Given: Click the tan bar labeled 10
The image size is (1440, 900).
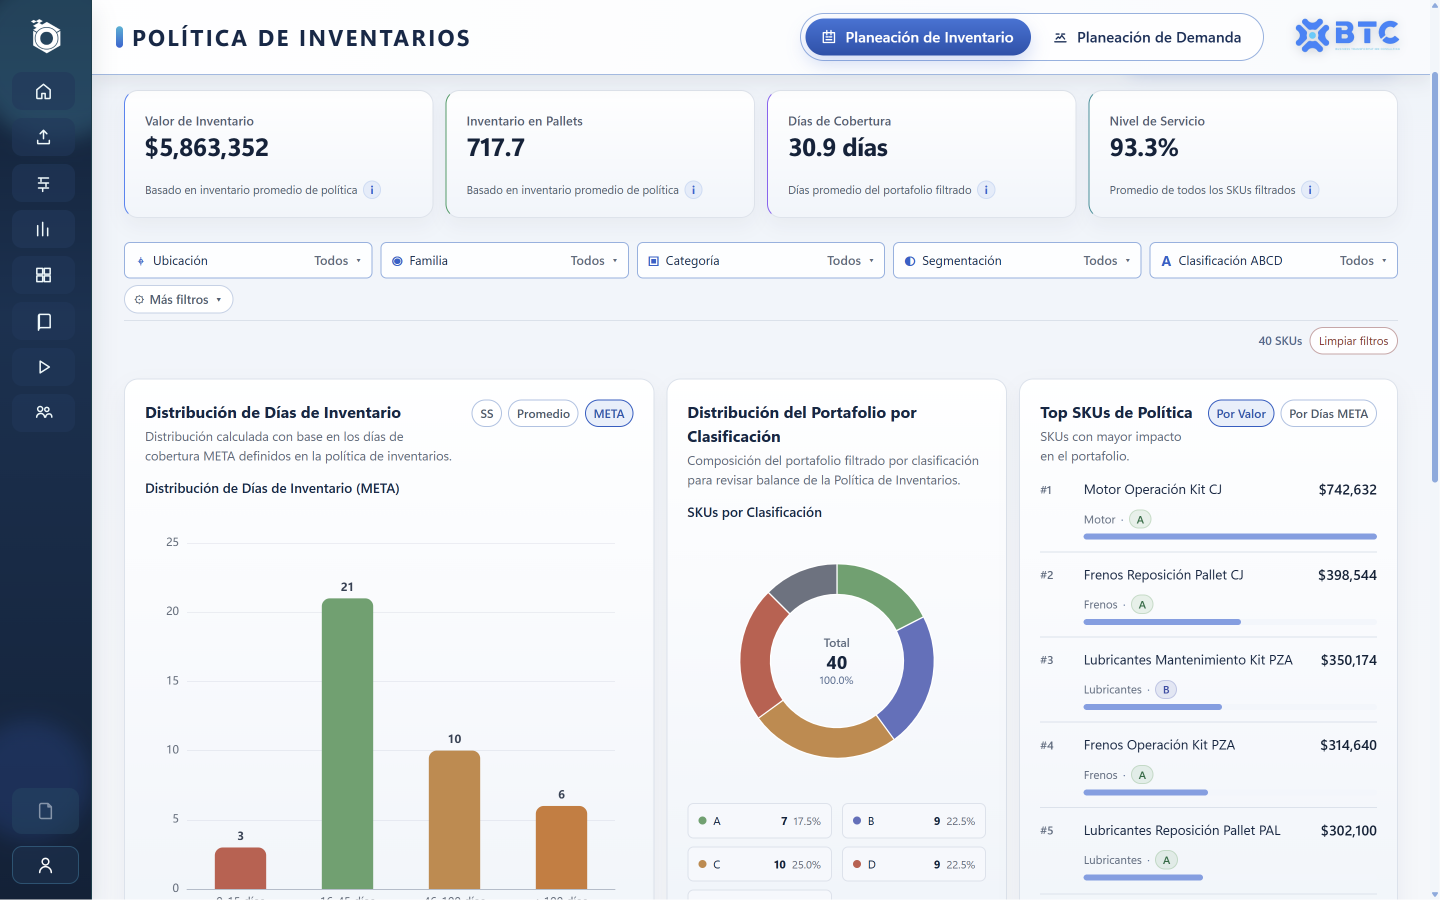Looking at the screenshot, I should (x=454, y=819).
